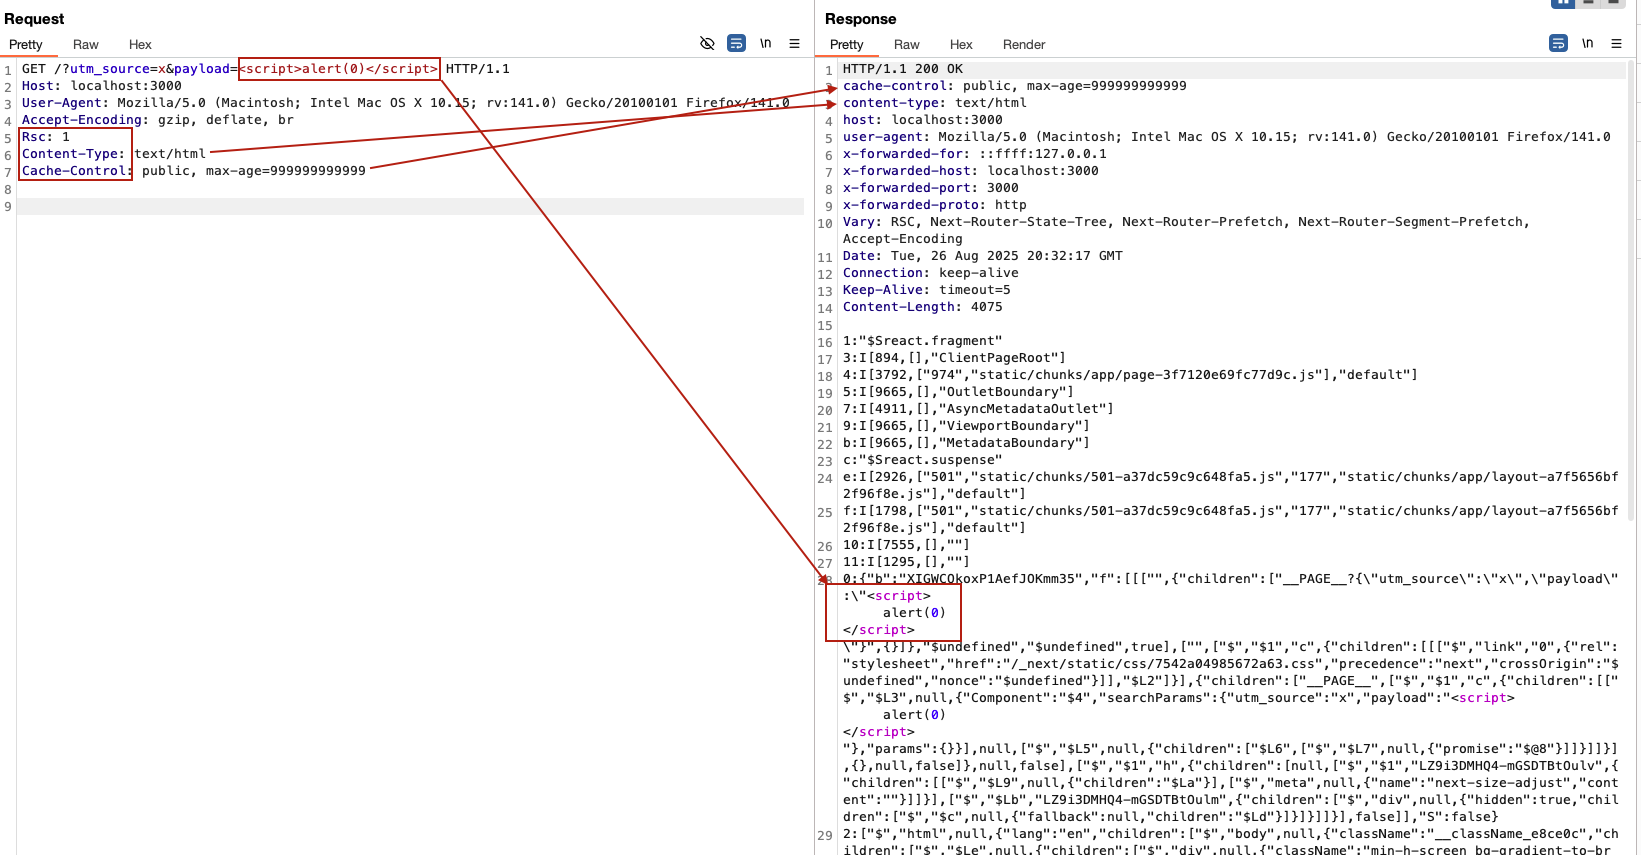This screenshot has width=1641, height=855.
Task: Toggle word wrap in Request editor
Action: click(737, 43)
